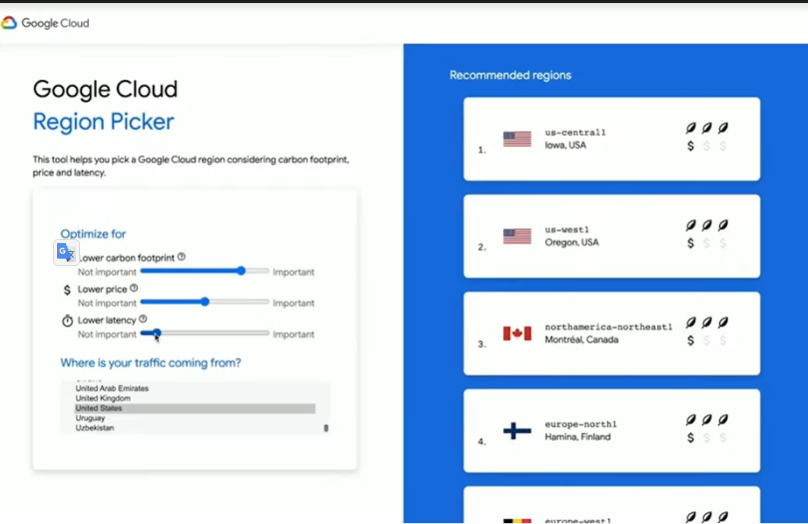Click the Optimize for heading
Screen dimensions: 808x524
93,234
